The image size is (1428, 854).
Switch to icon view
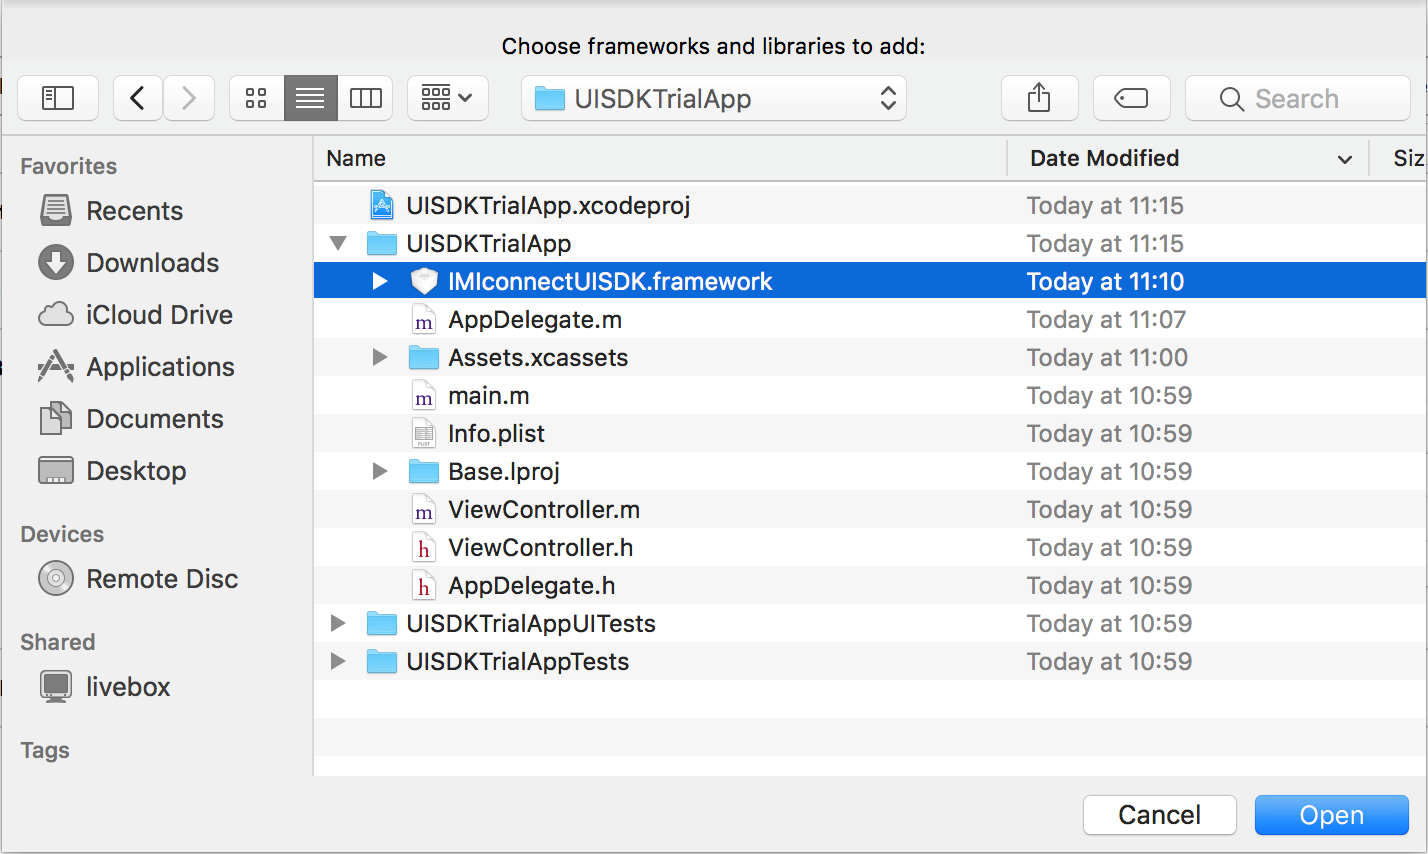click(x=257, y=98)
